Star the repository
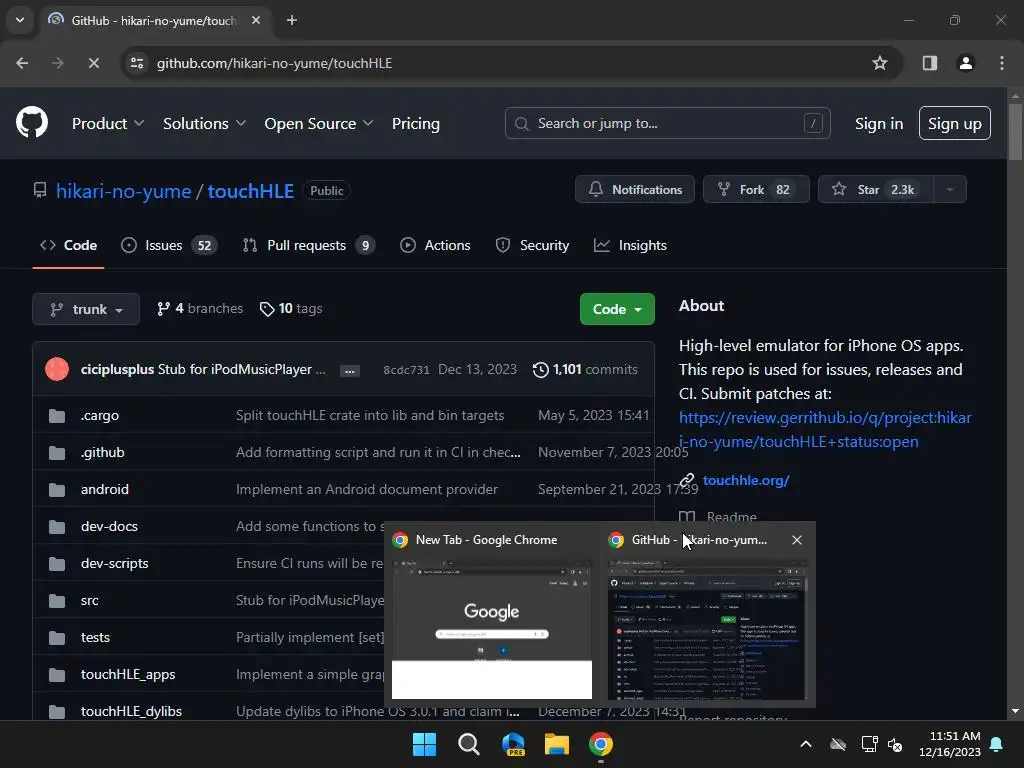This screenshot has height=768, width=1024. 875,189
